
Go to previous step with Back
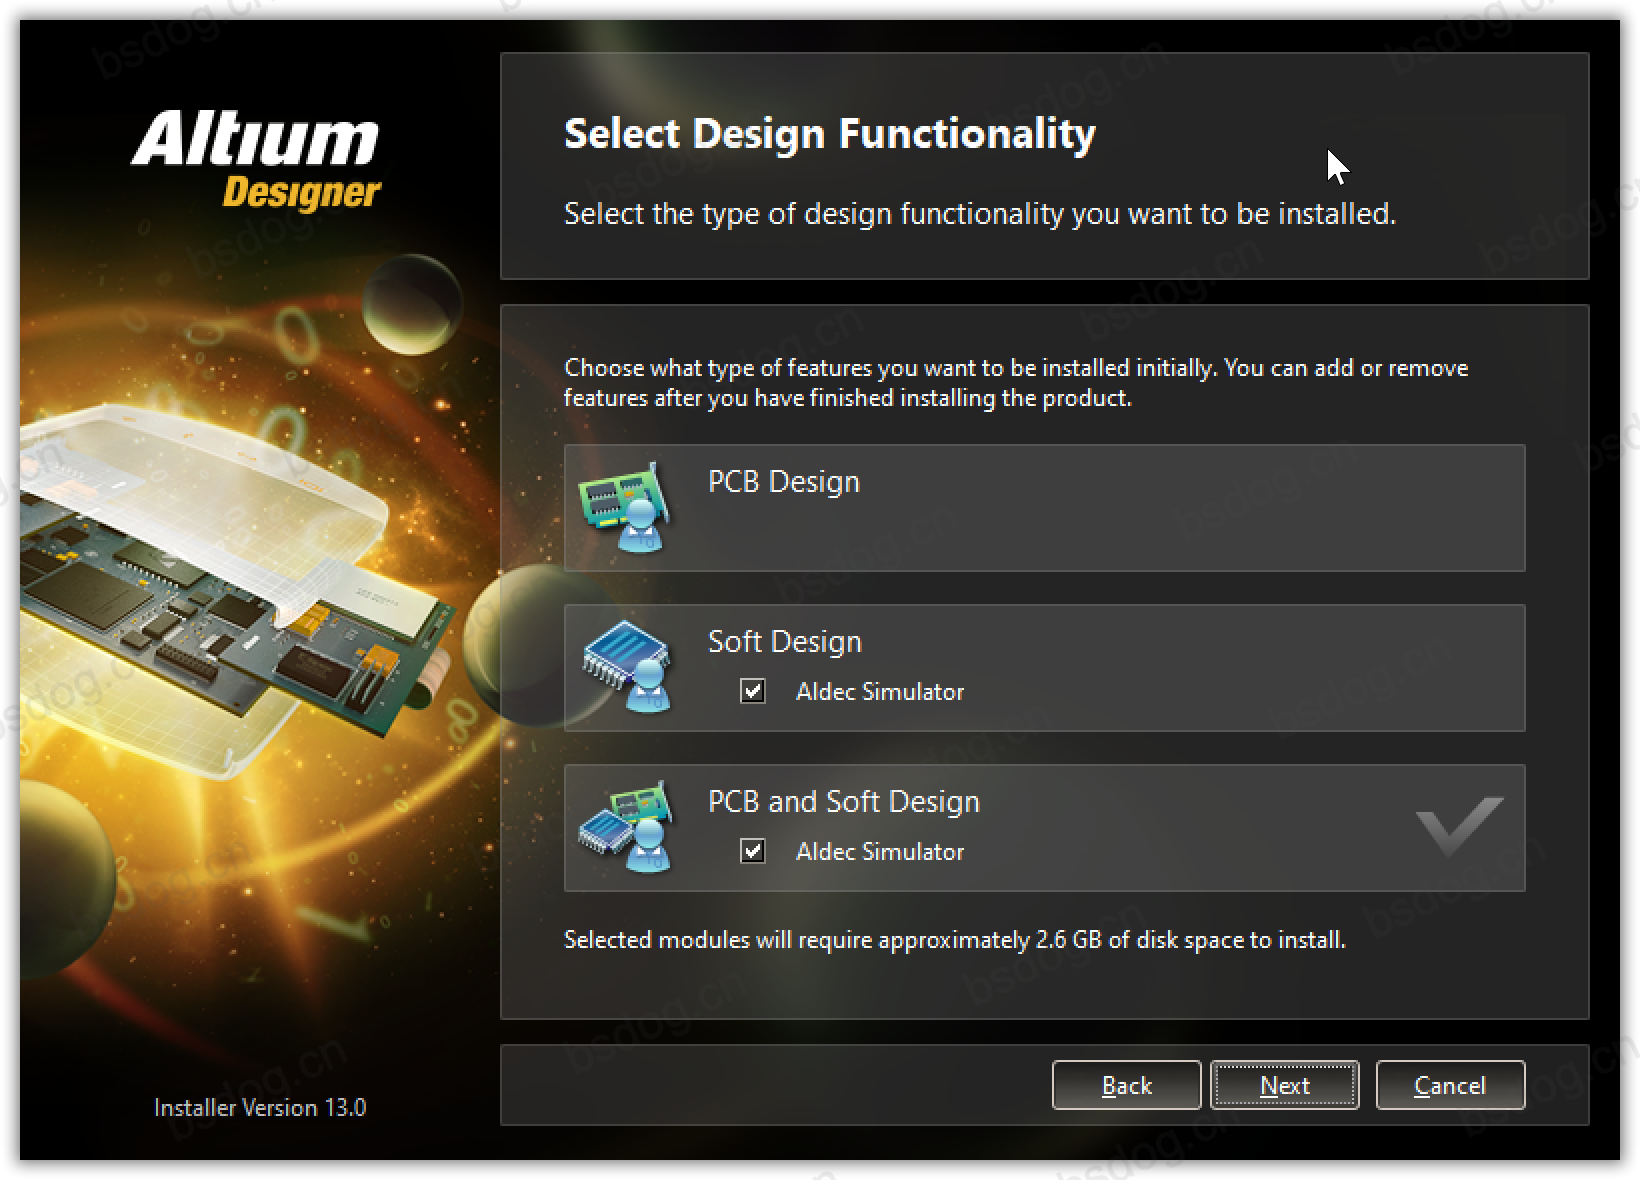(x=1127, y=1085)
